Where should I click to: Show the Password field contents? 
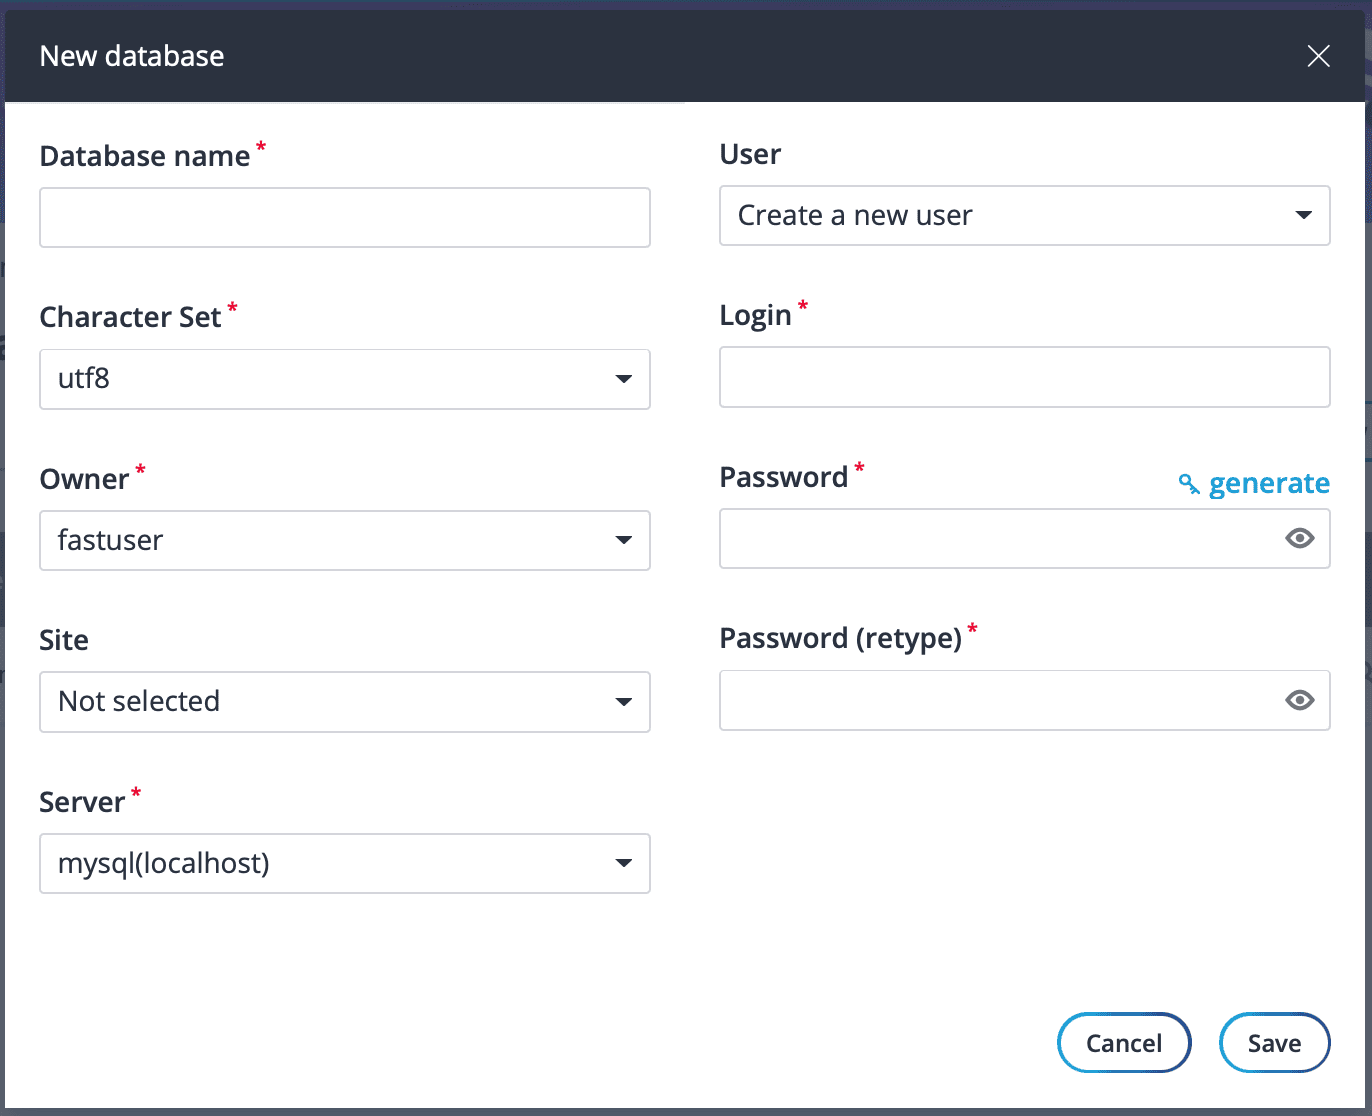pyautogui.click(x=1299, y=538)
